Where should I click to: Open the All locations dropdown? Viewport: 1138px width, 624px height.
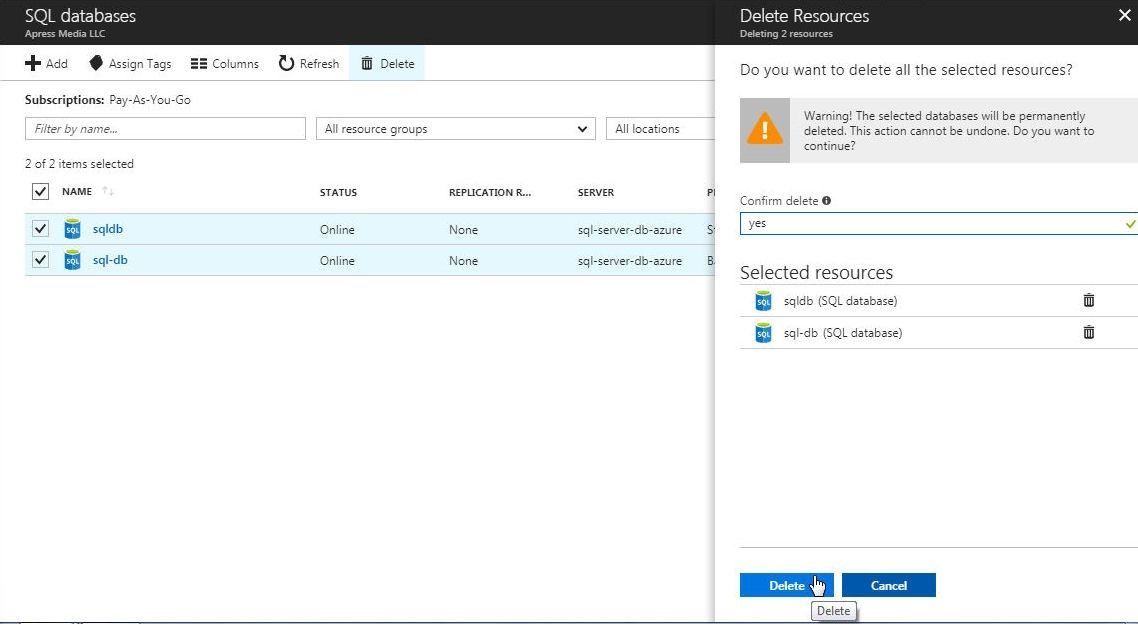[x=660, y=128]
